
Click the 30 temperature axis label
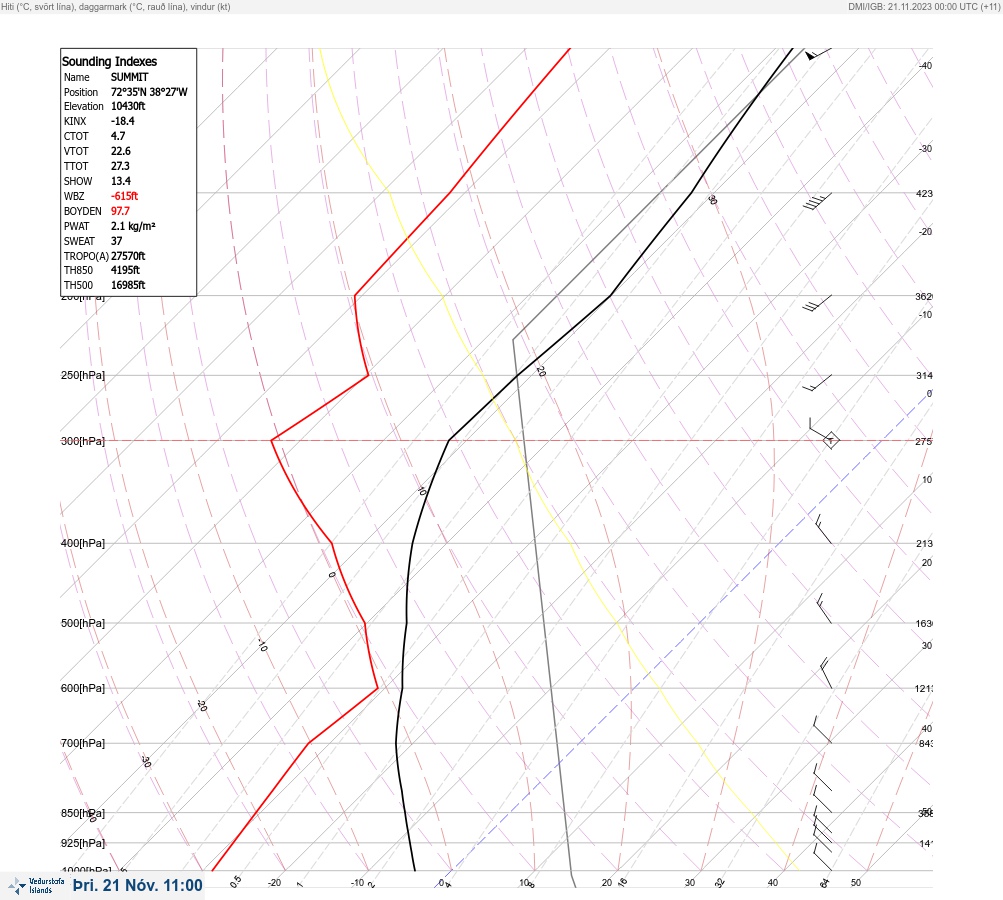click(690, 883)
